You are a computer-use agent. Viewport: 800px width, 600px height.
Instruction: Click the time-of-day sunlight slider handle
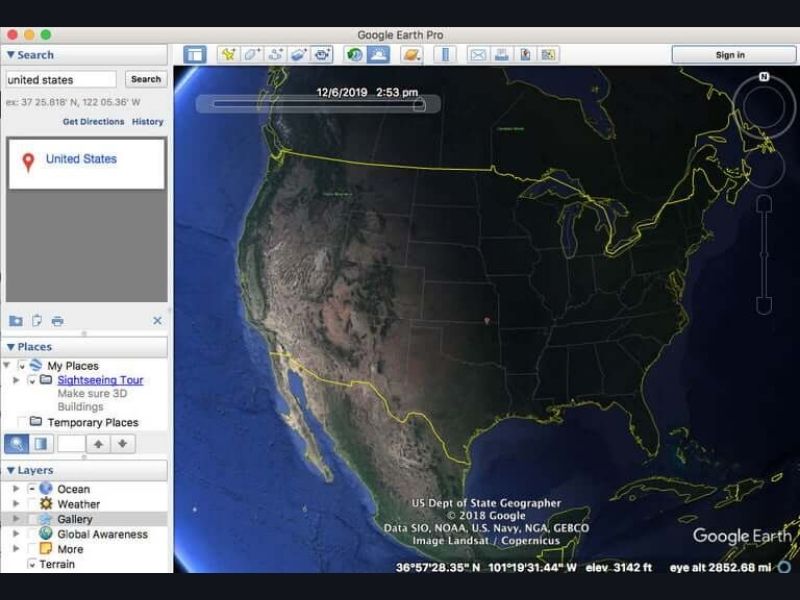click(x=419, y=105)
